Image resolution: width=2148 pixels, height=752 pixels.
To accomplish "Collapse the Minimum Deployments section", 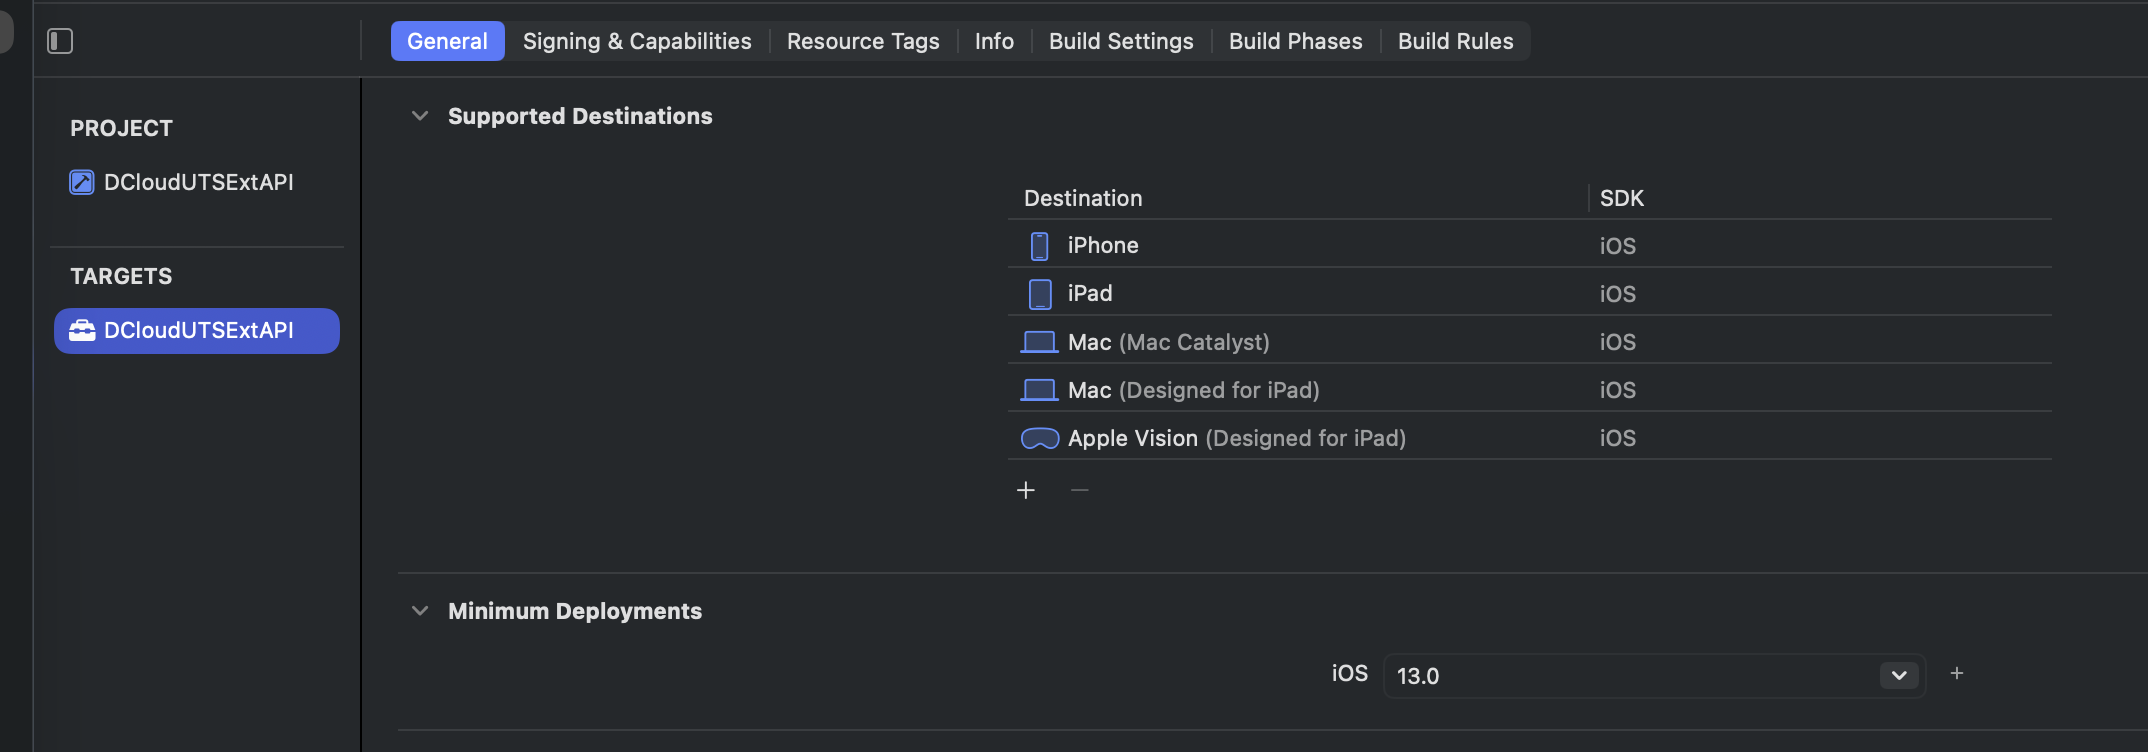I will [420, 611].
